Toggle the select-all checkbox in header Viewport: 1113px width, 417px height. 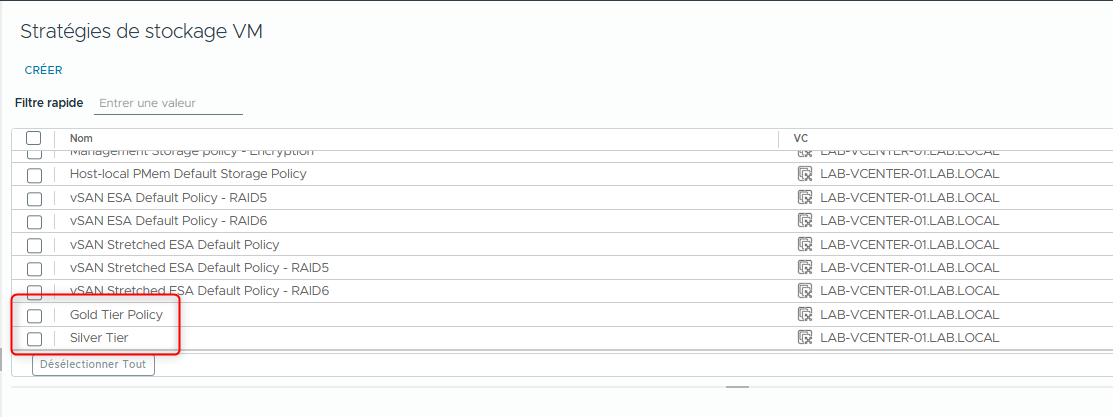pyautogui.click(x=34, y=138)
